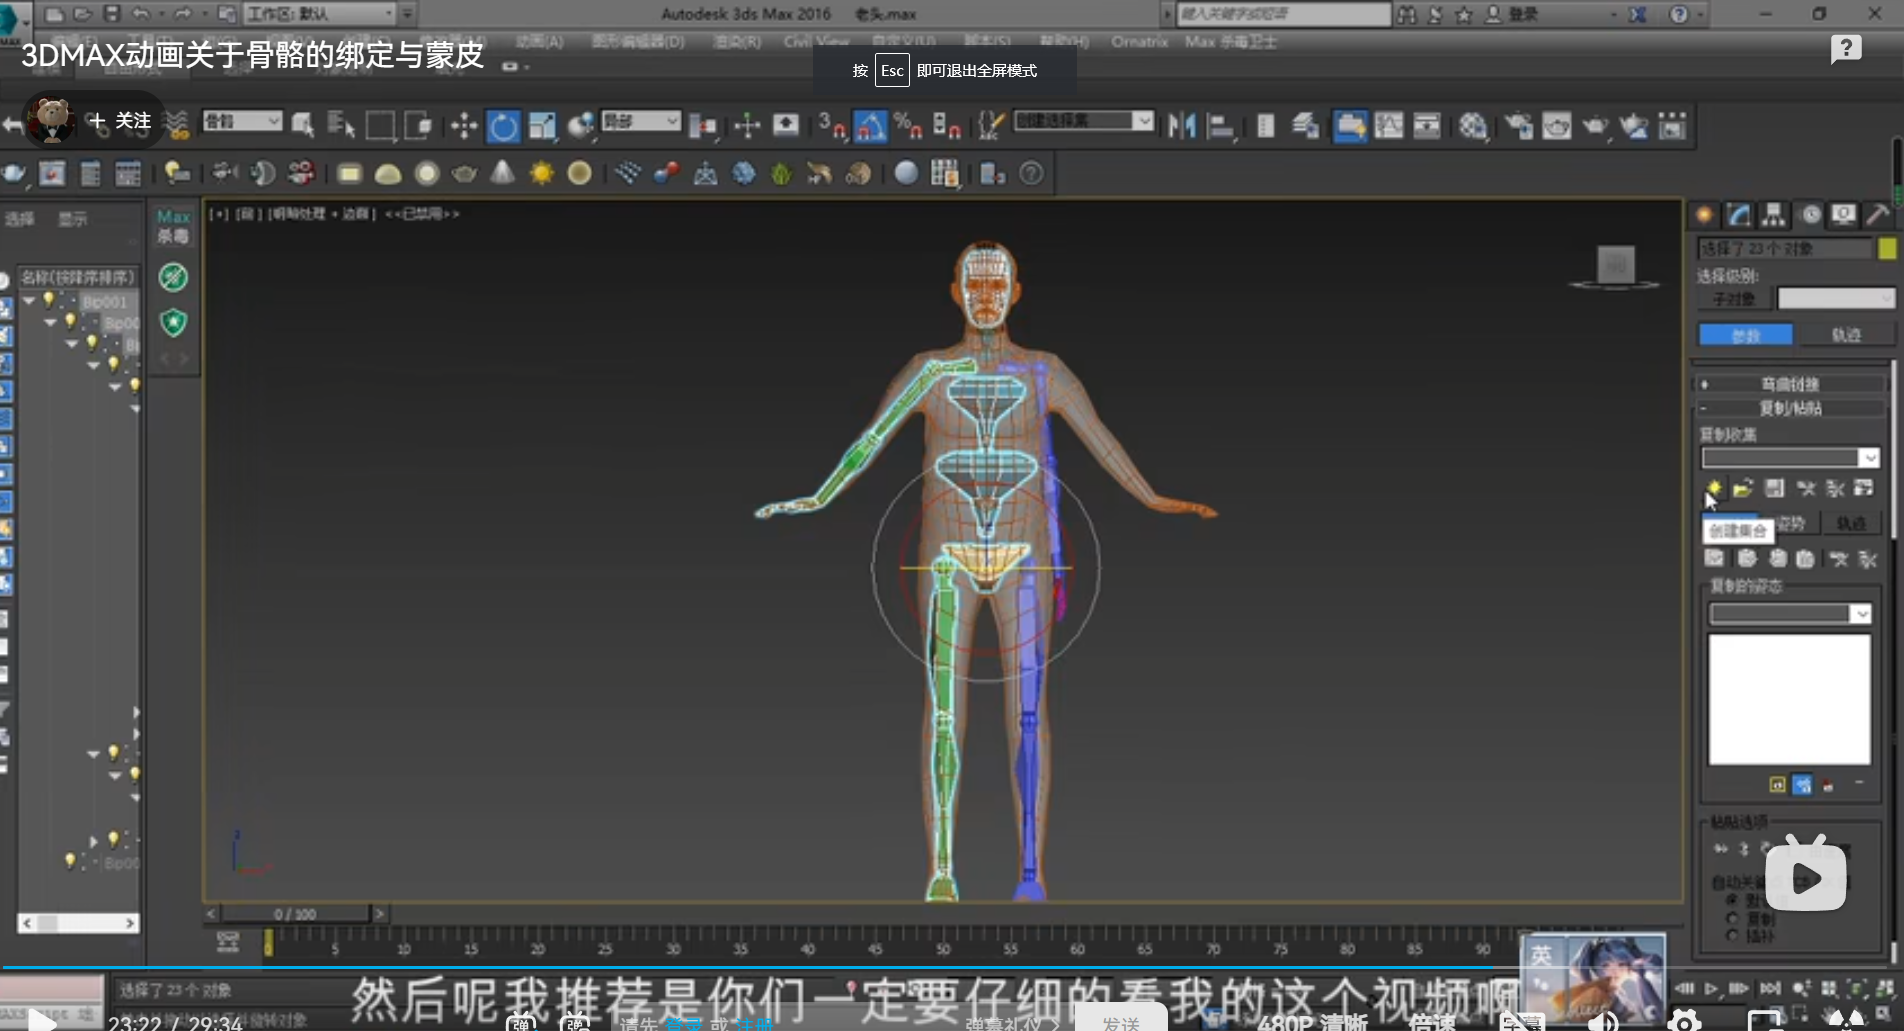Click the search keyword input field
1904x1031 pixels.
click(x=1284, y=14)
